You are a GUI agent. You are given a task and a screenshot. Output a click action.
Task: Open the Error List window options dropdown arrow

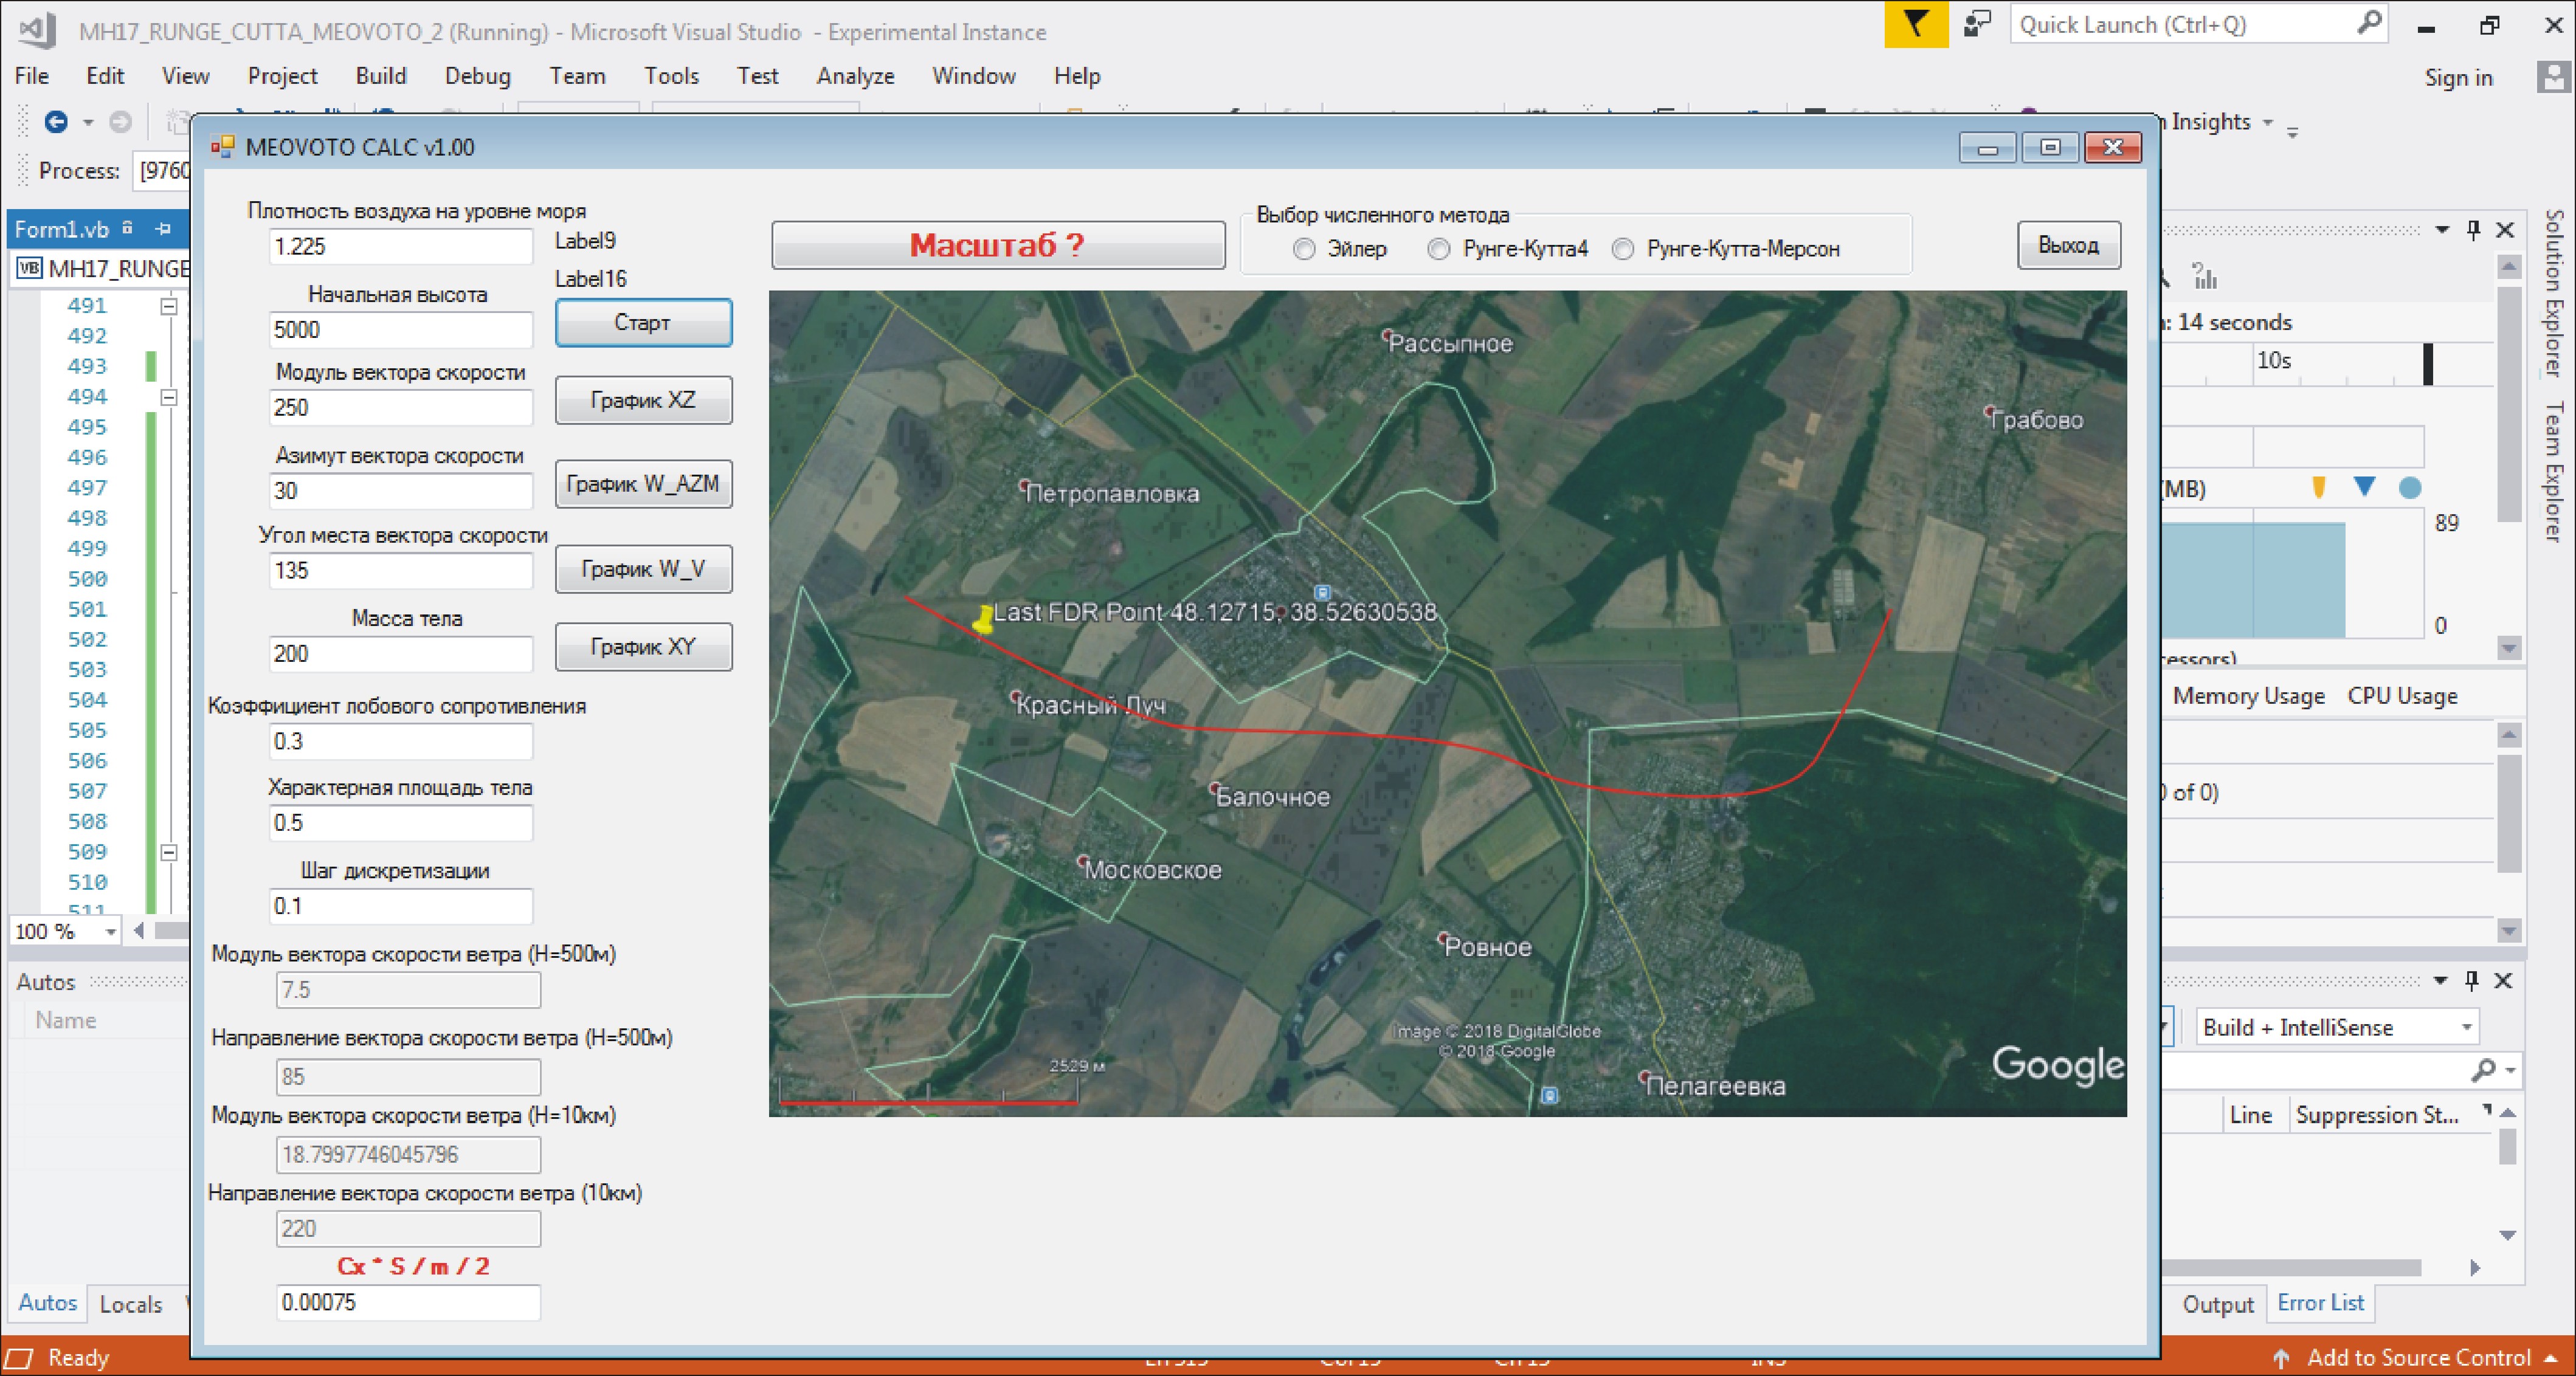coord(2440,980)
